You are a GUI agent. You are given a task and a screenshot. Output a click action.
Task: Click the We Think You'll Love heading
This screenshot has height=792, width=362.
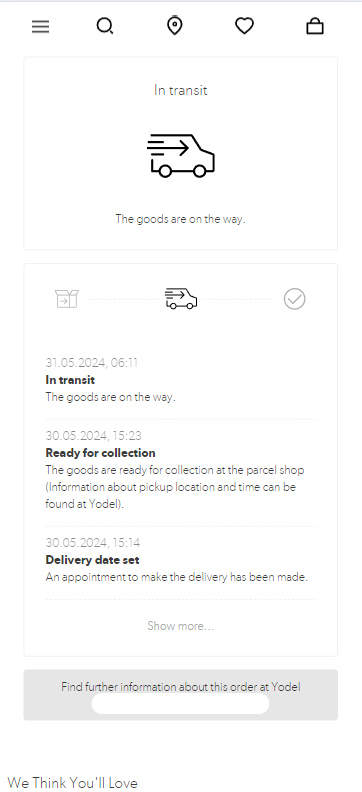coord(72,783)
